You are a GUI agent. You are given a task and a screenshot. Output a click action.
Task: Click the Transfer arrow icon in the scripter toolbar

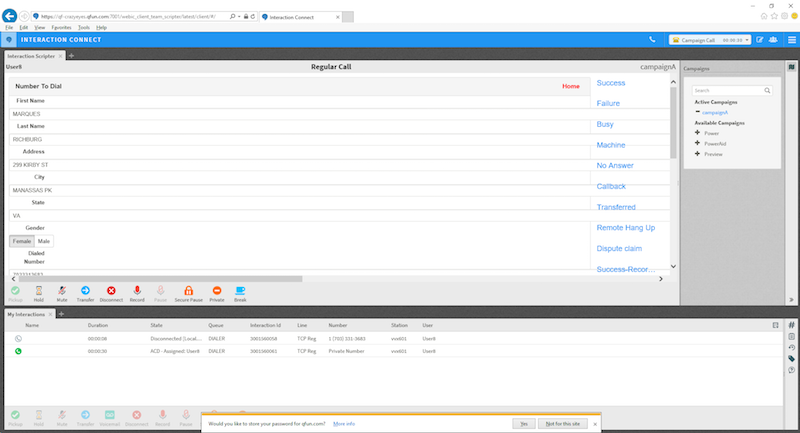[86, 290]
